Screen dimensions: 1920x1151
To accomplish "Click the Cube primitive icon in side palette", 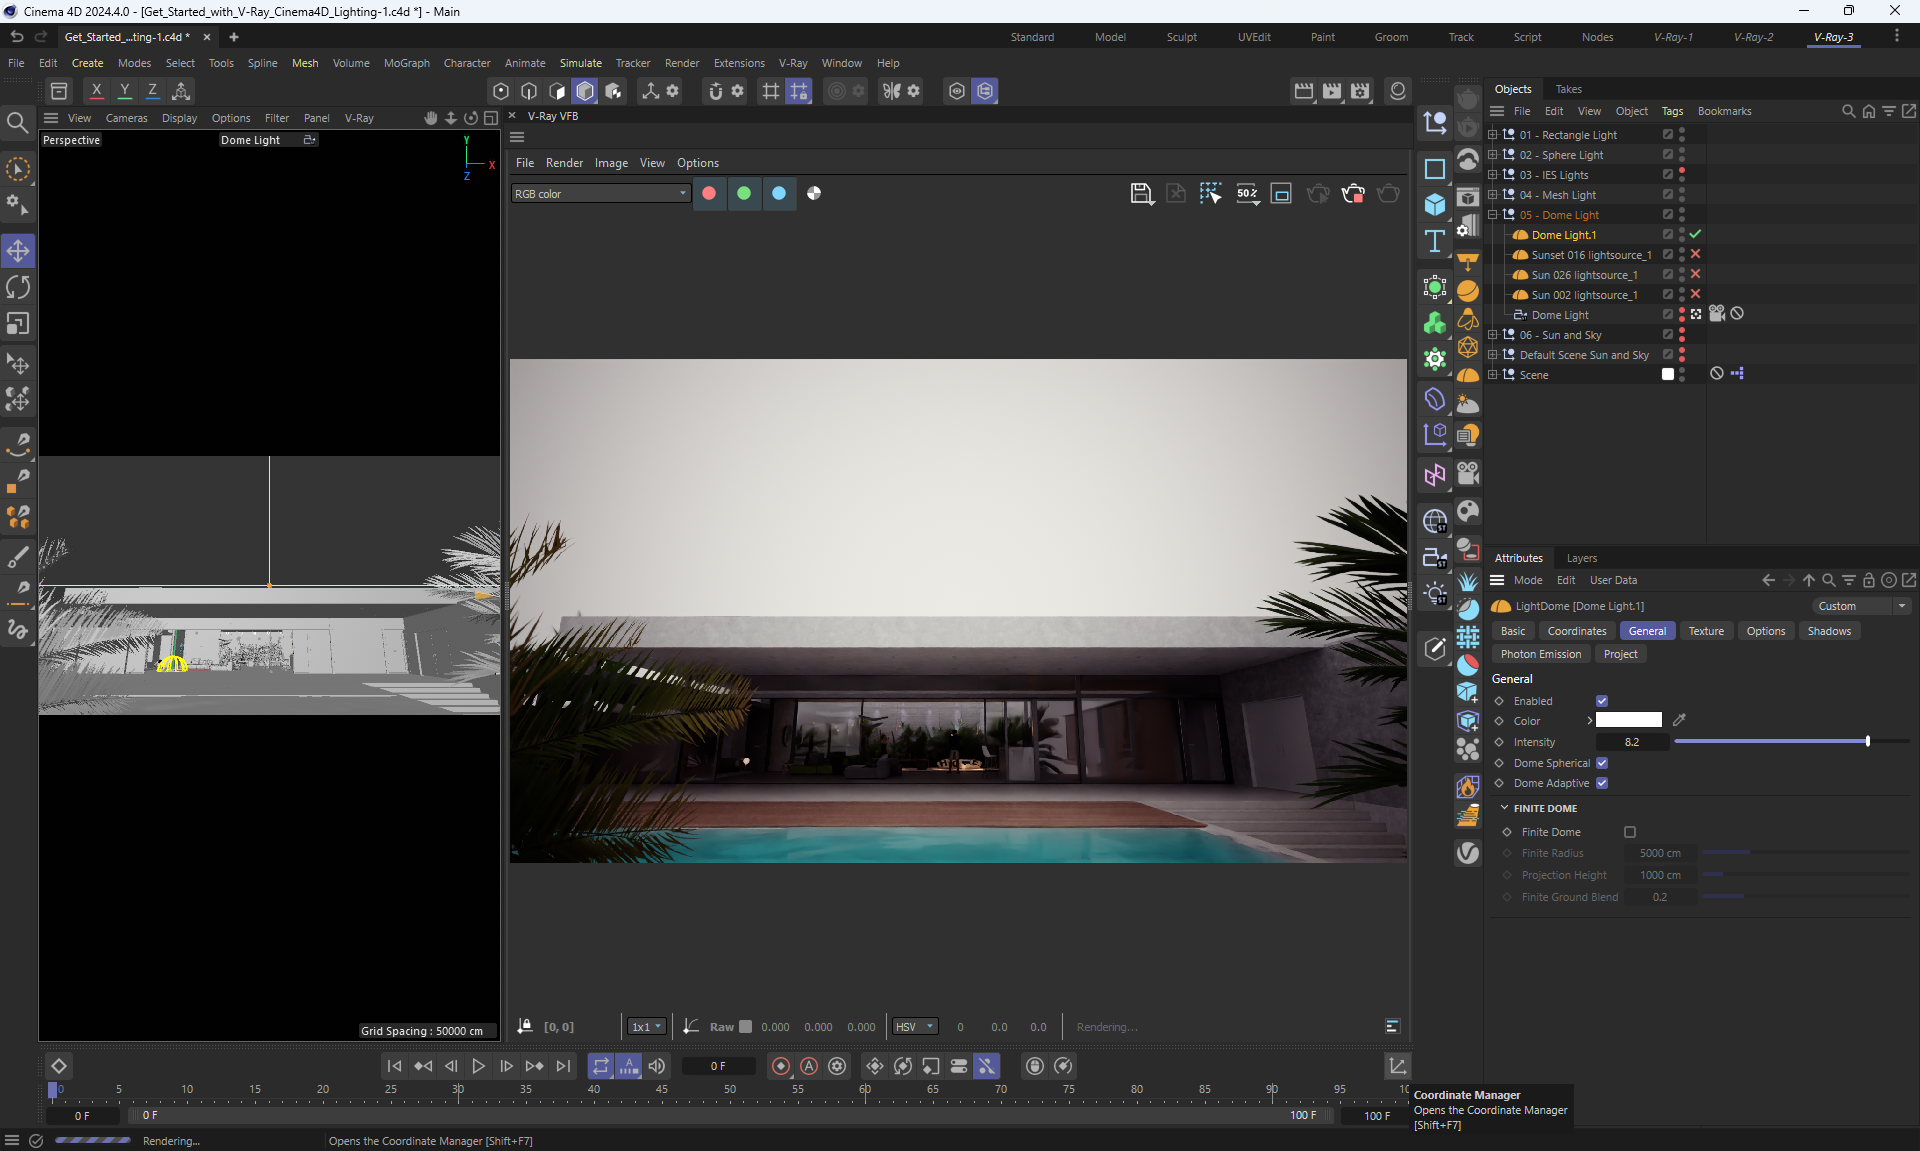I will (1435, 204).
